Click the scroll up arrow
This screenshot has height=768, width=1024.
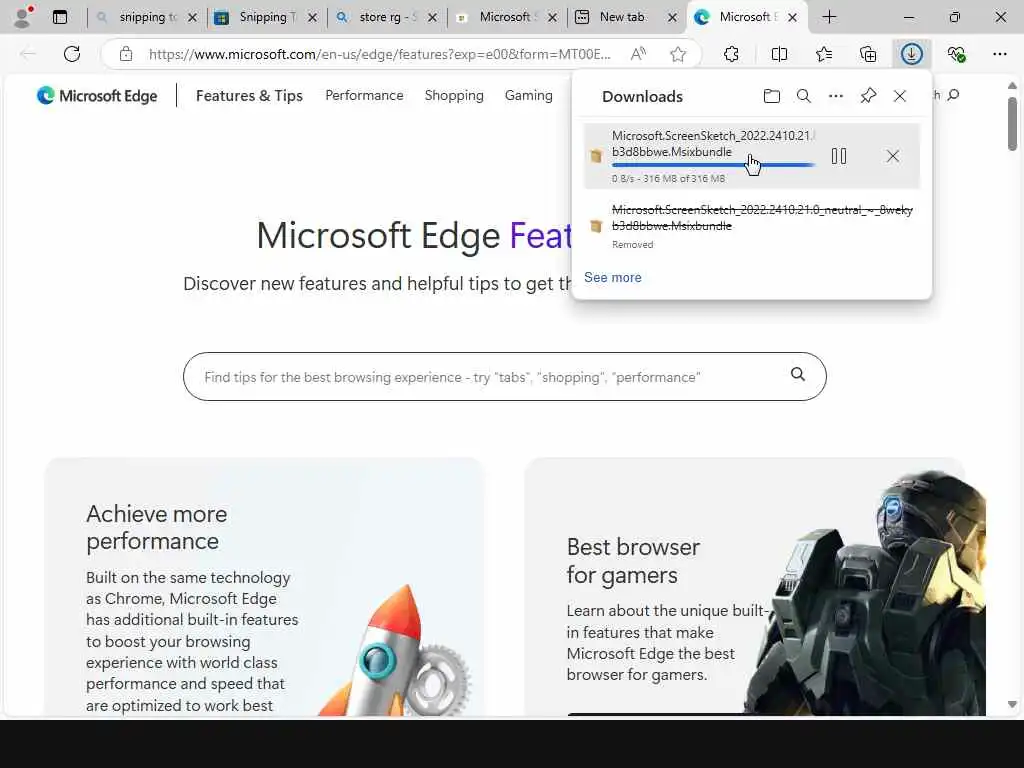pos(1012,86)
